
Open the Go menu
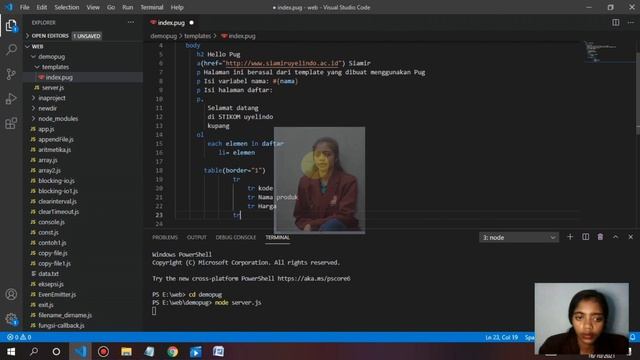tap(111, 7)
